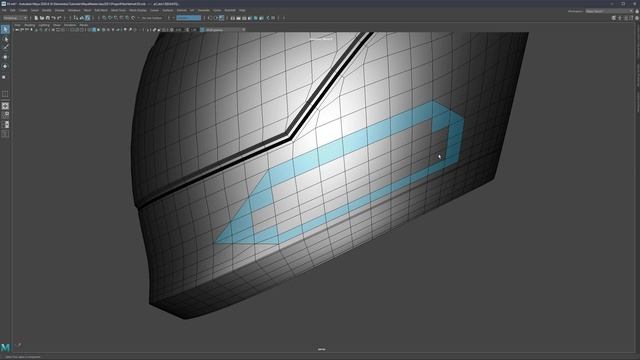Toggle snap to grids
The width and height of the screenshot is (640, 360).
[x=104, y=18]
